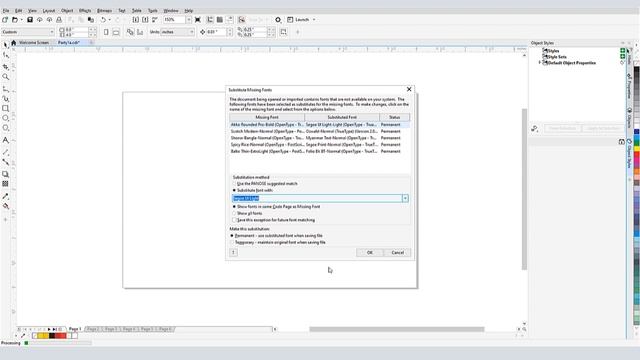Select Temporary substitution radio option

point(232,242)
